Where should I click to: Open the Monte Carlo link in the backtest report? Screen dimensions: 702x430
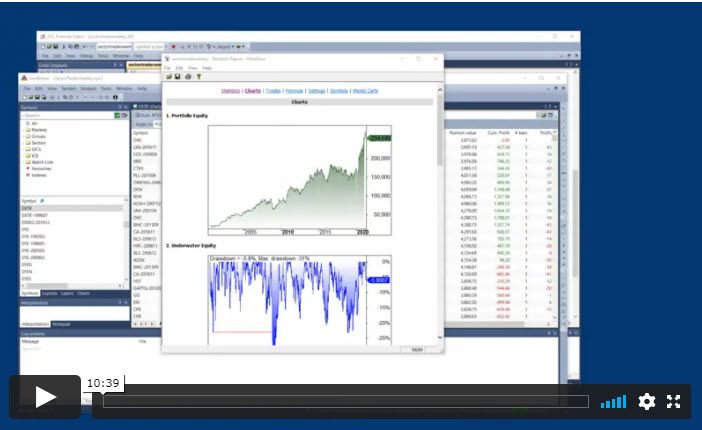coord(365,91)
